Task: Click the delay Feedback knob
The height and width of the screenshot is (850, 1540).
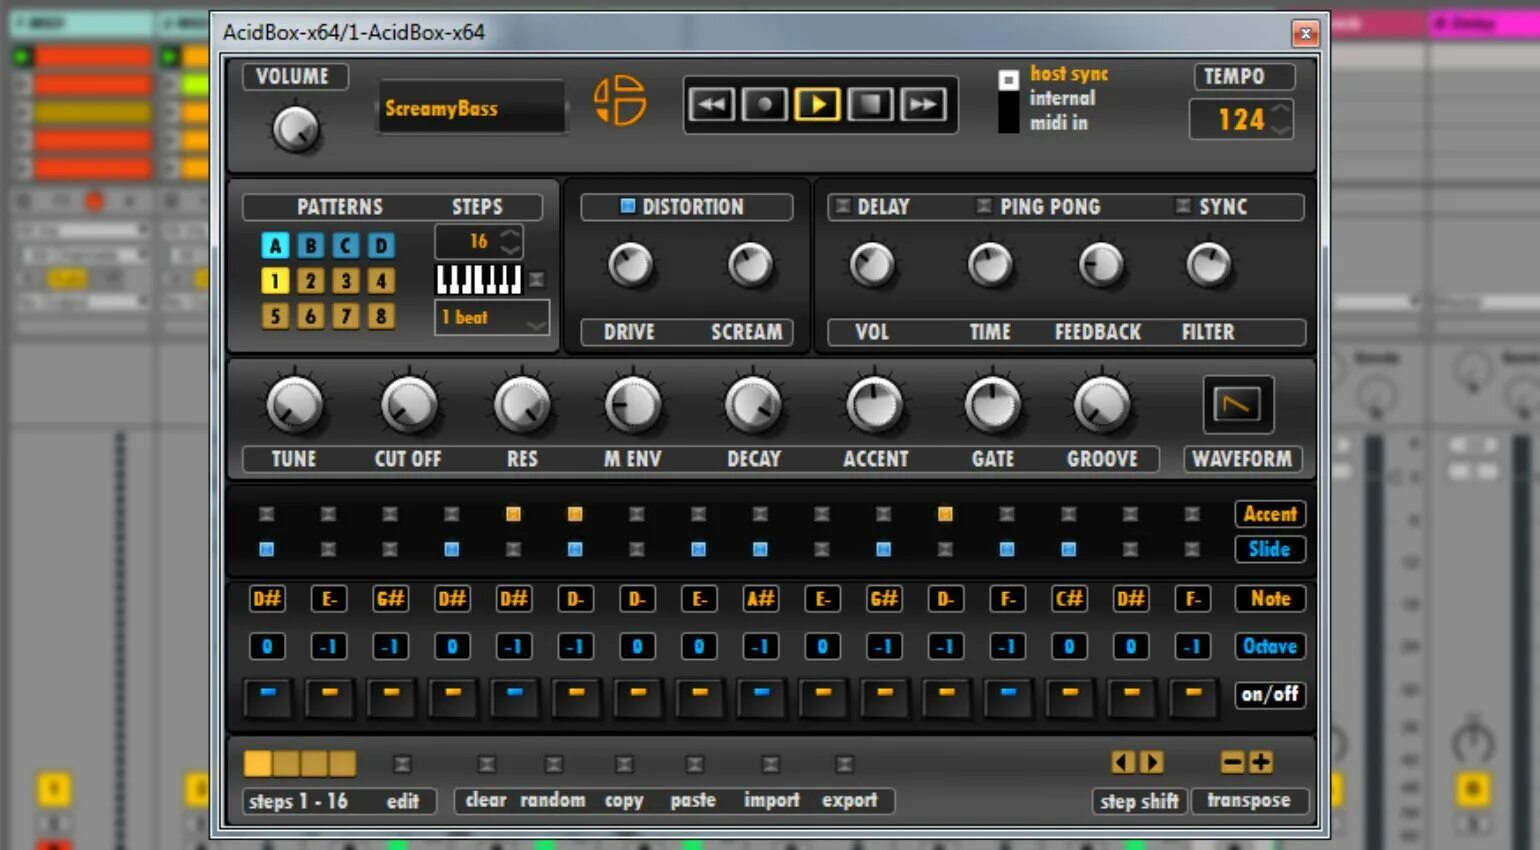Action: [x=1100, y=265]
